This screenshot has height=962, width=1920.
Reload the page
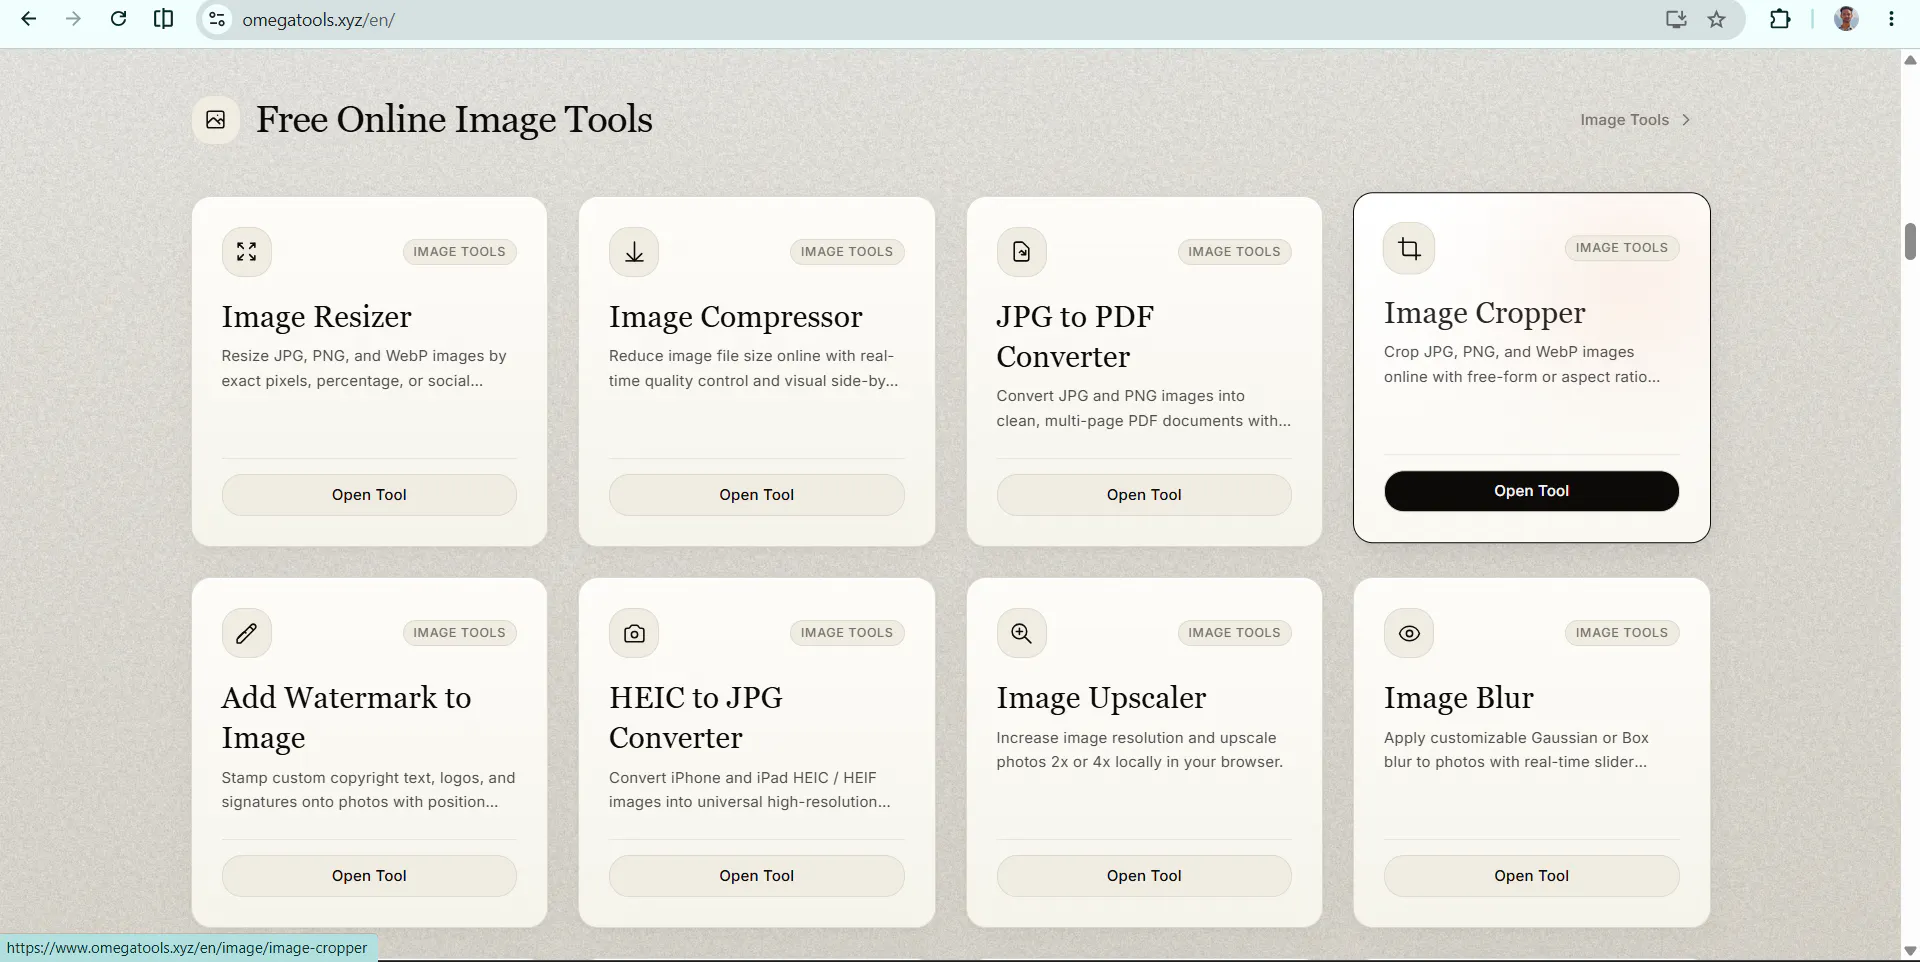point(118,19)
